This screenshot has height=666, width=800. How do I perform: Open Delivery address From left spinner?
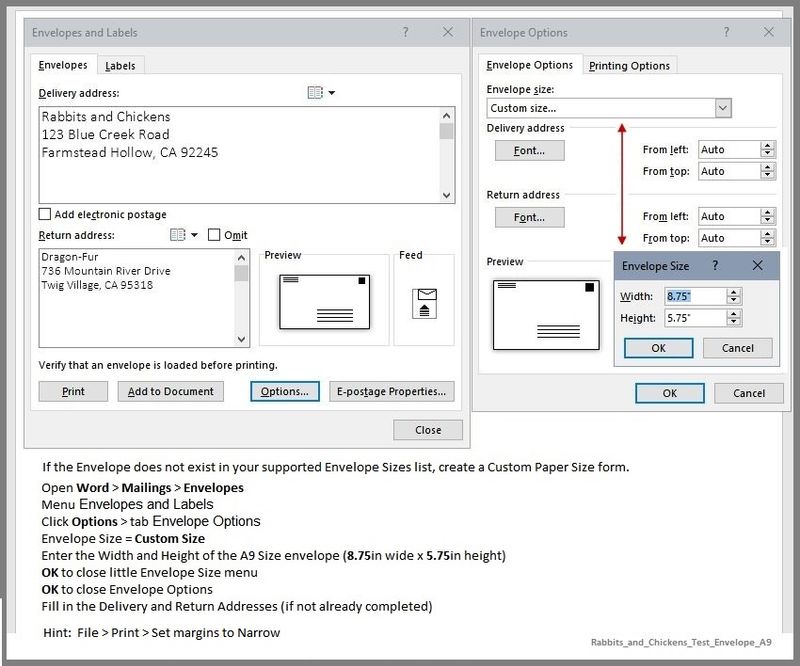point(767,150)
